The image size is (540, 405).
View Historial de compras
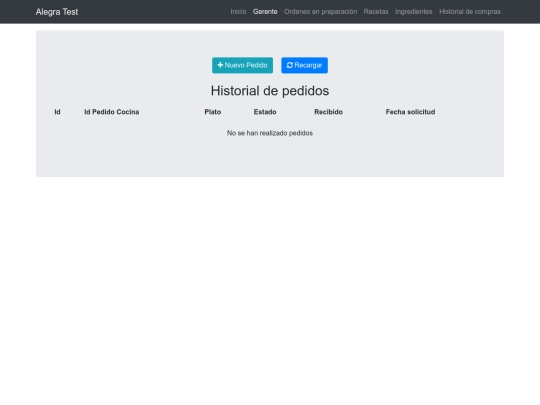coord(470,12)
